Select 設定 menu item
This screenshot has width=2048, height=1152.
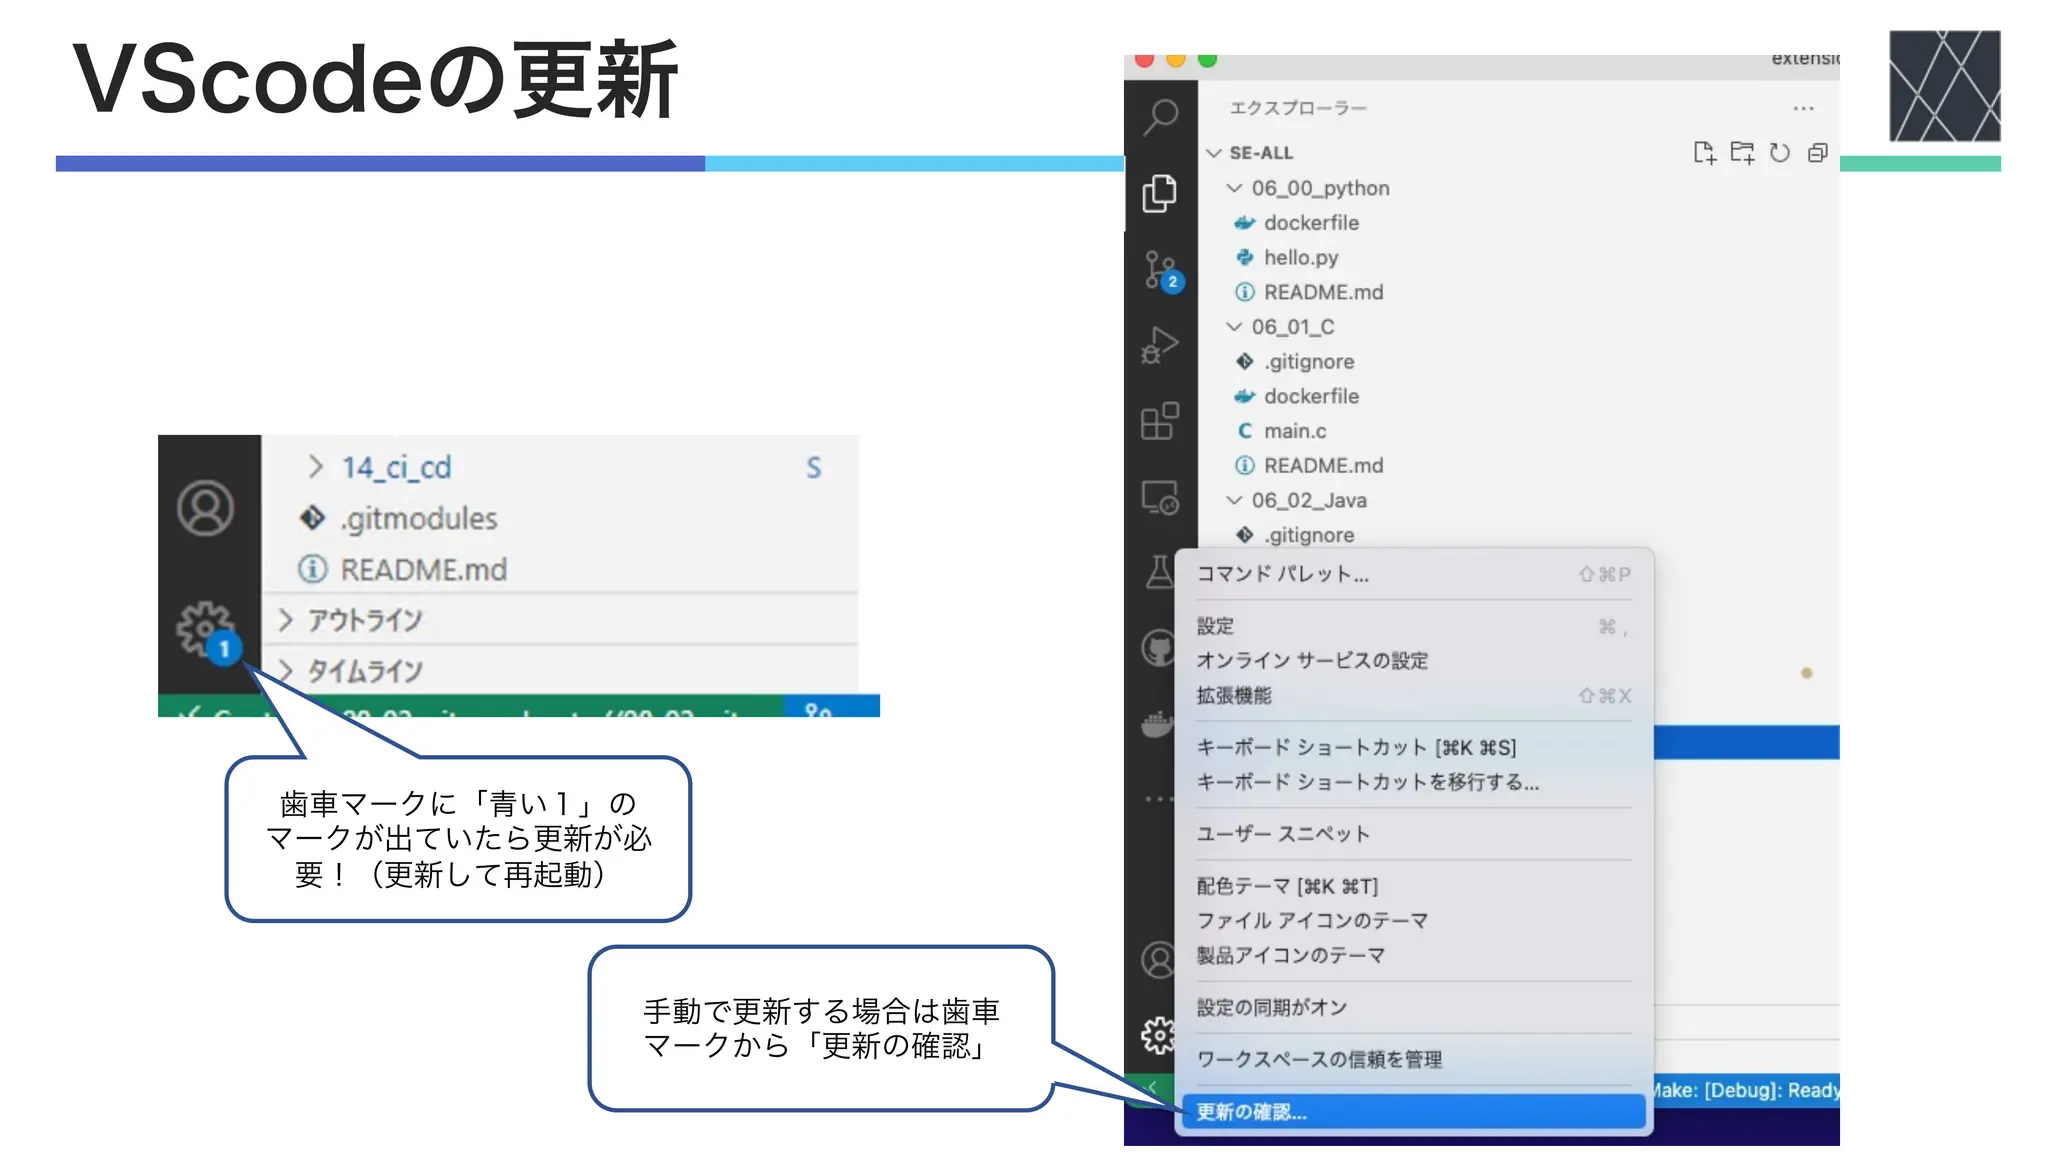click(x=1413, y=626)
